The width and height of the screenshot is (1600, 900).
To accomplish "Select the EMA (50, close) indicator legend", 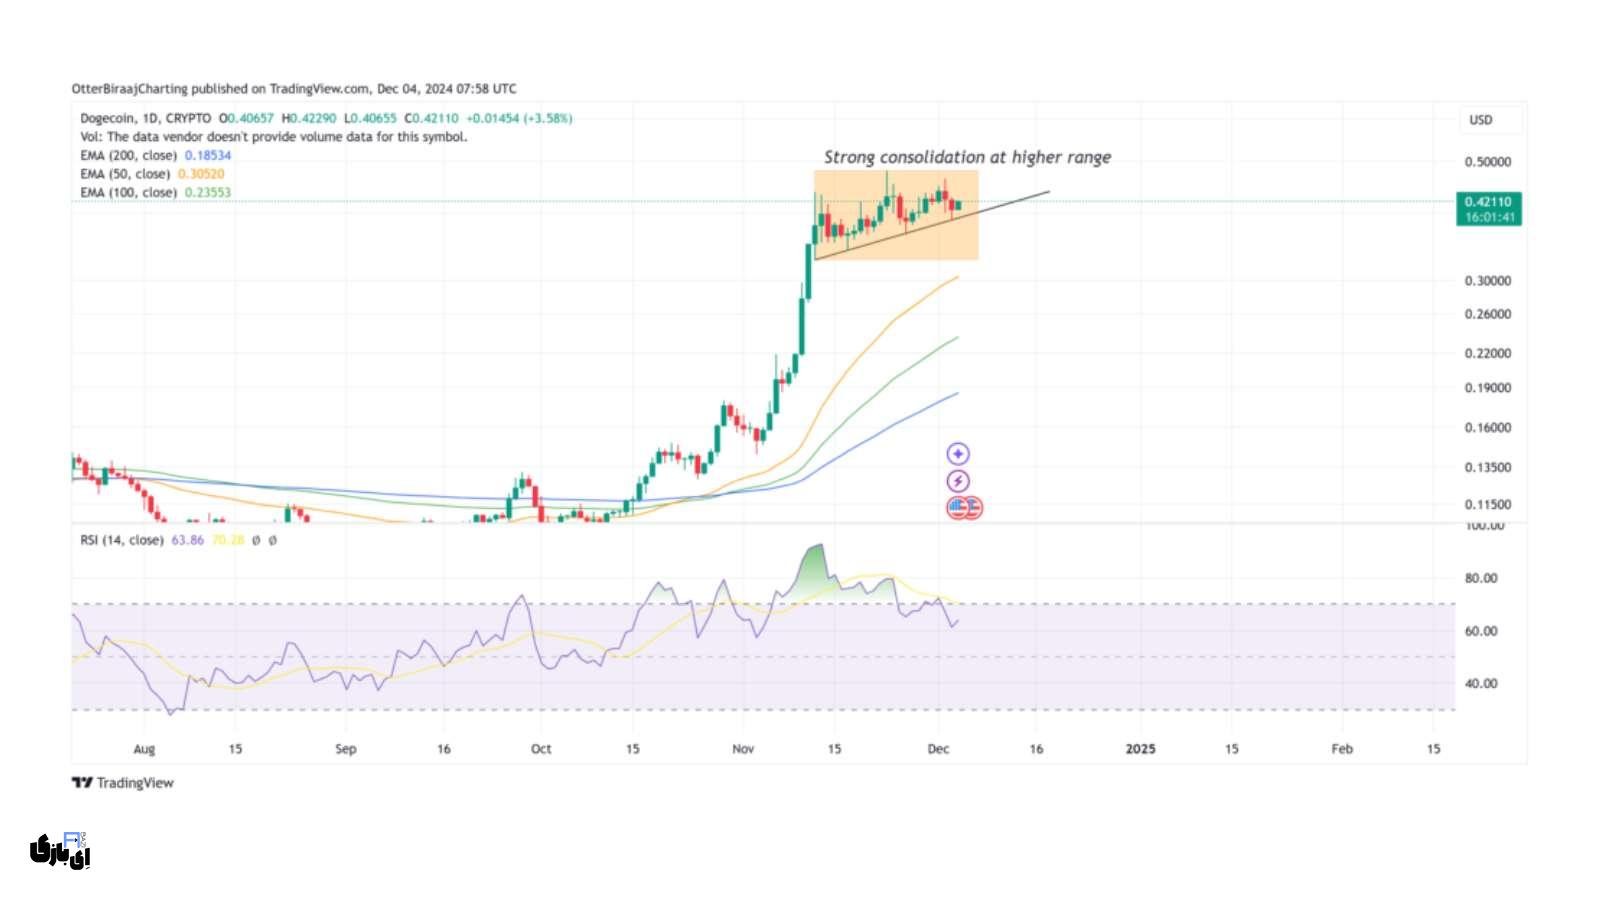I will 125,174.
